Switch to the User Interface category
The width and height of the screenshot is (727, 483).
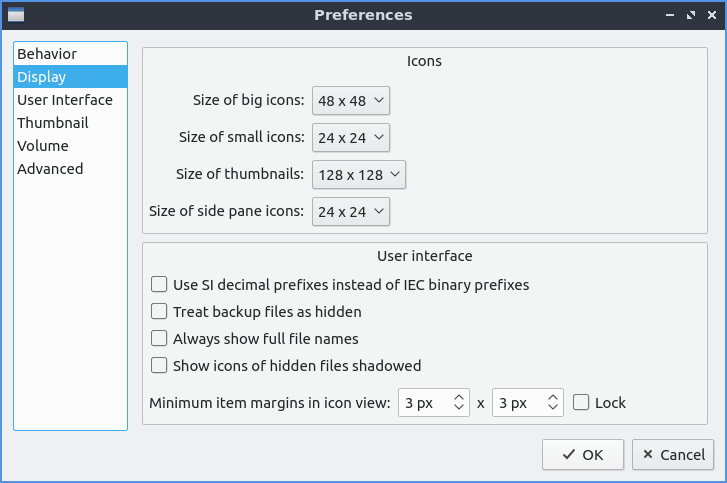[x=65, y=100]
